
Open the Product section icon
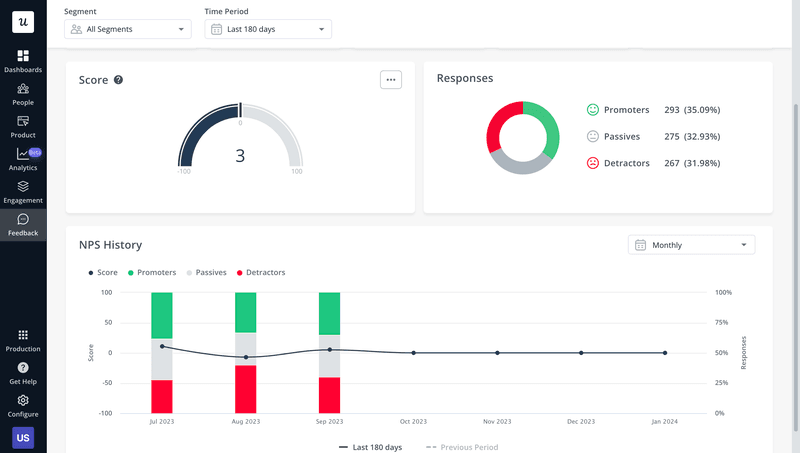23,126
